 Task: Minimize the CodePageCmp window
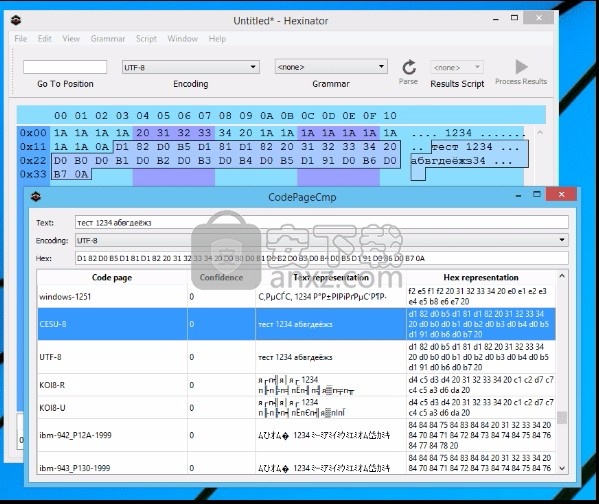518,195
